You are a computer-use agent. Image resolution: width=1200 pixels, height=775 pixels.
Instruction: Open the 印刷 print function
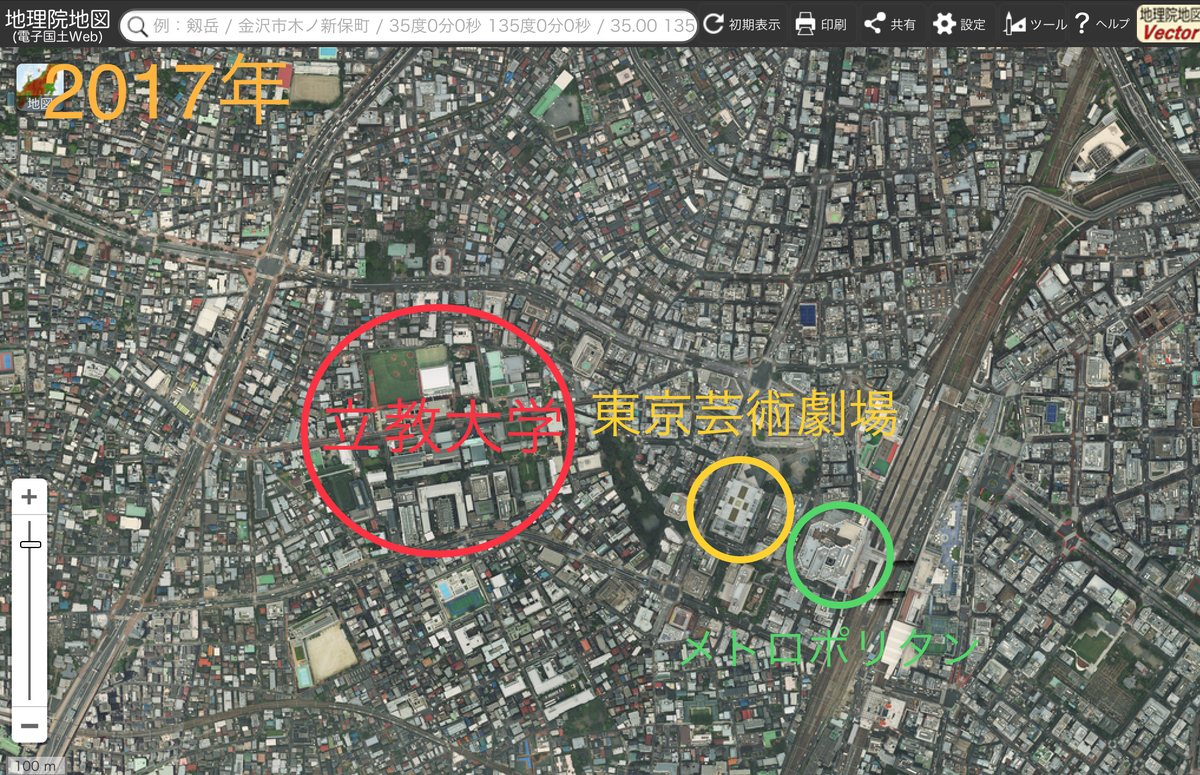tap(820, 24)
